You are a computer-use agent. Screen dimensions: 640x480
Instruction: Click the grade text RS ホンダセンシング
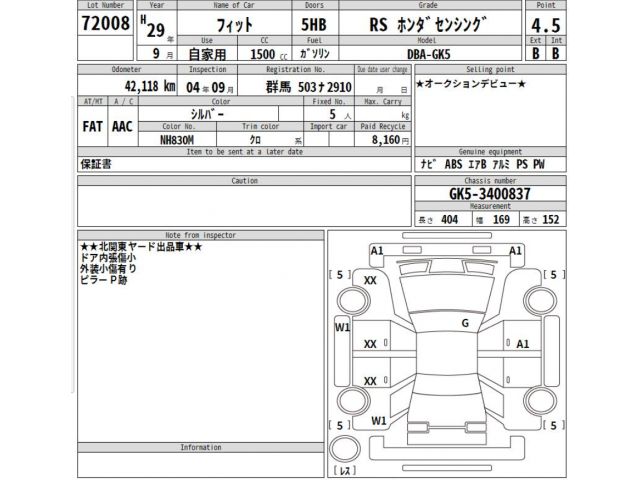[x=428, y=24]
